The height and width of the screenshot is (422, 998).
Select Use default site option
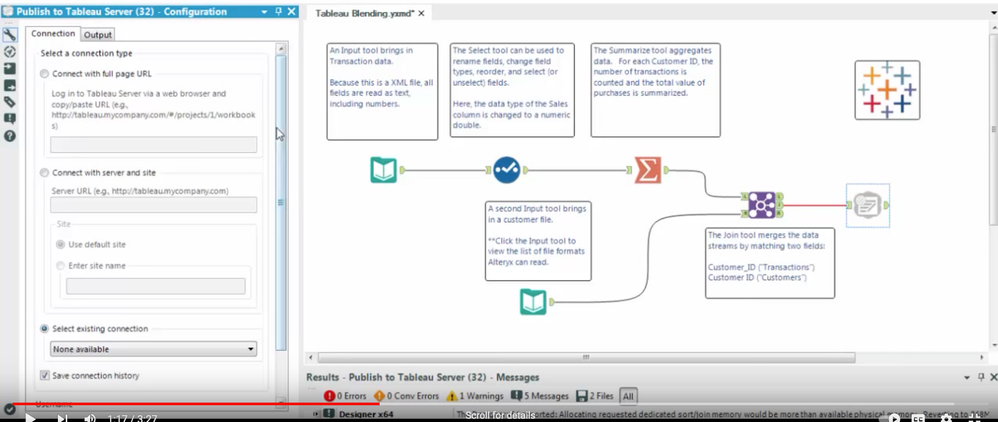tap(60, 244)
